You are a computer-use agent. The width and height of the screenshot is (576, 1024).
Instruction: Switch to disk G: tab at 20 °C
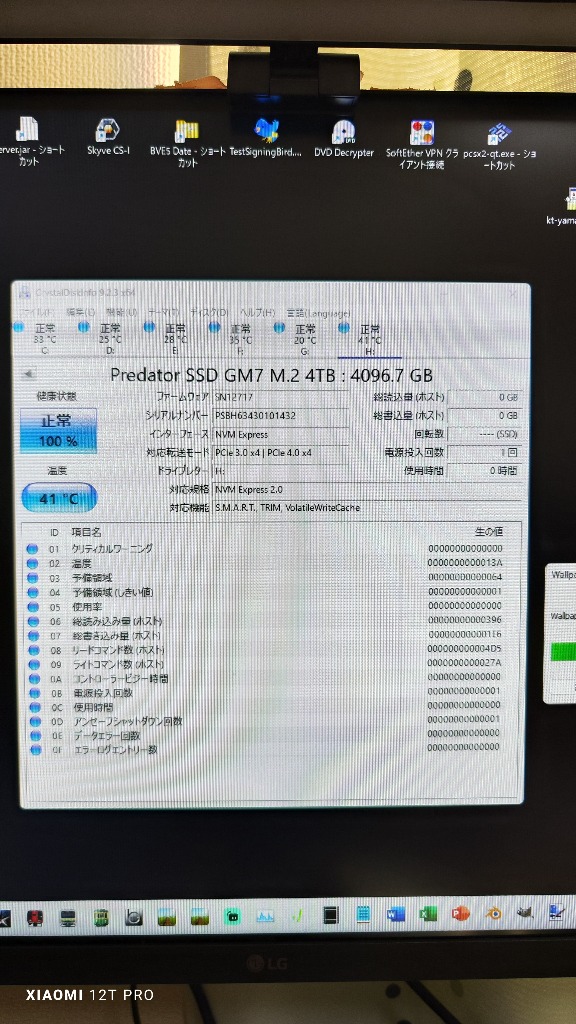click(x=298, y=340)
